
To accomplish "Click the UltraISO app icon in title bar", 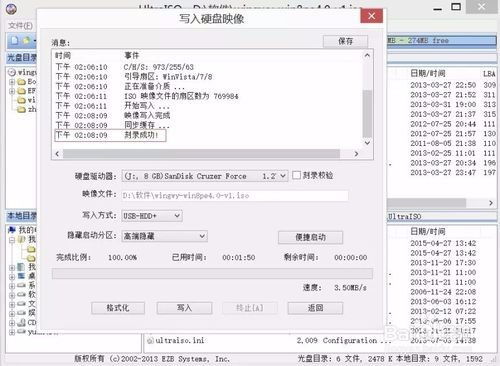I will [x=12, y=9].
